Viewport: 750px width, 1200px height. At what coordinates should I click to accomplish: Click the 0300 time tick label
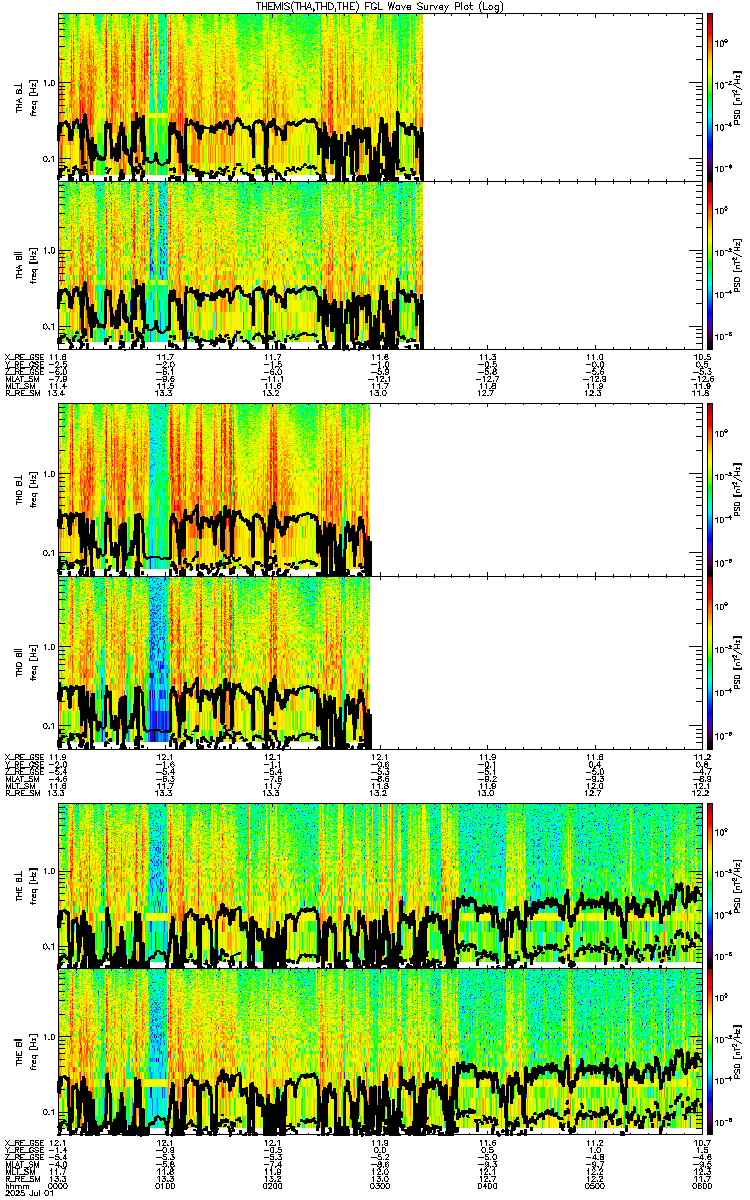click(x=379, y=1186)
